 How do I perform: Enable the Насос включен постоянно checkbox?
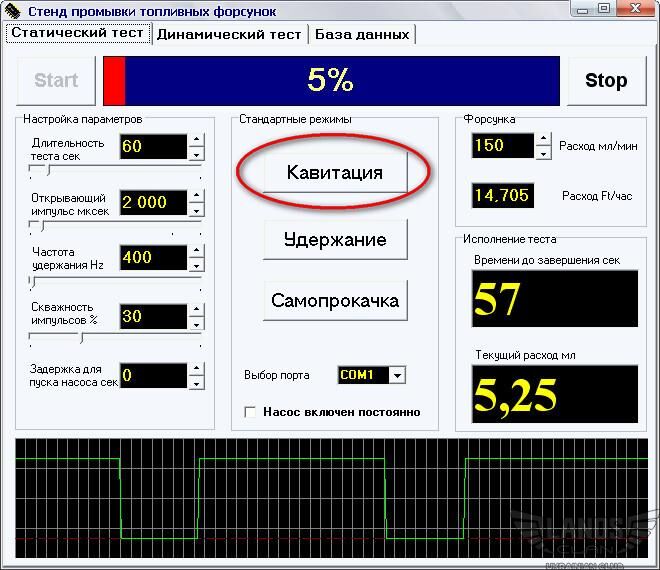pos(251,411)
